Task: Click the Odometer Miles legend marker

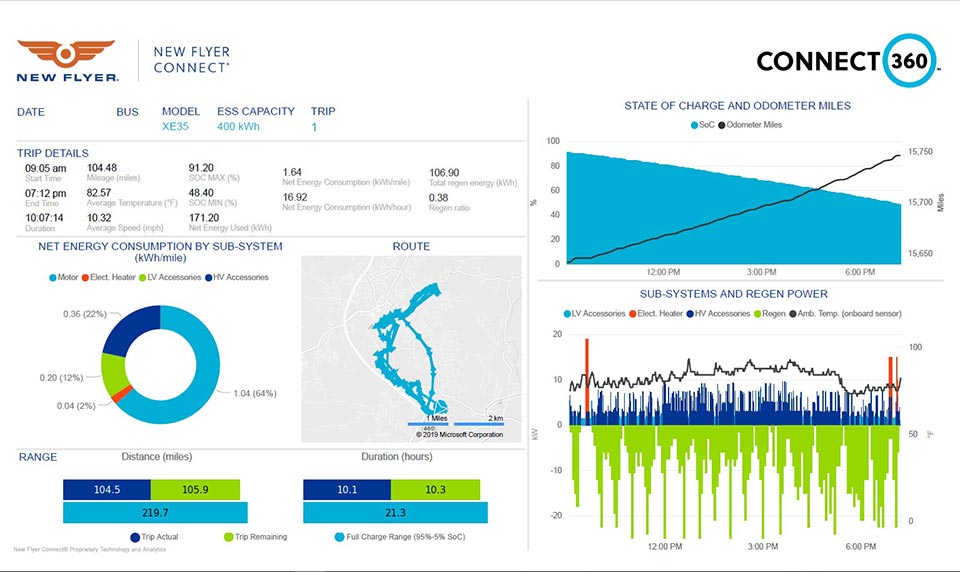Action: tap(722, 125)
